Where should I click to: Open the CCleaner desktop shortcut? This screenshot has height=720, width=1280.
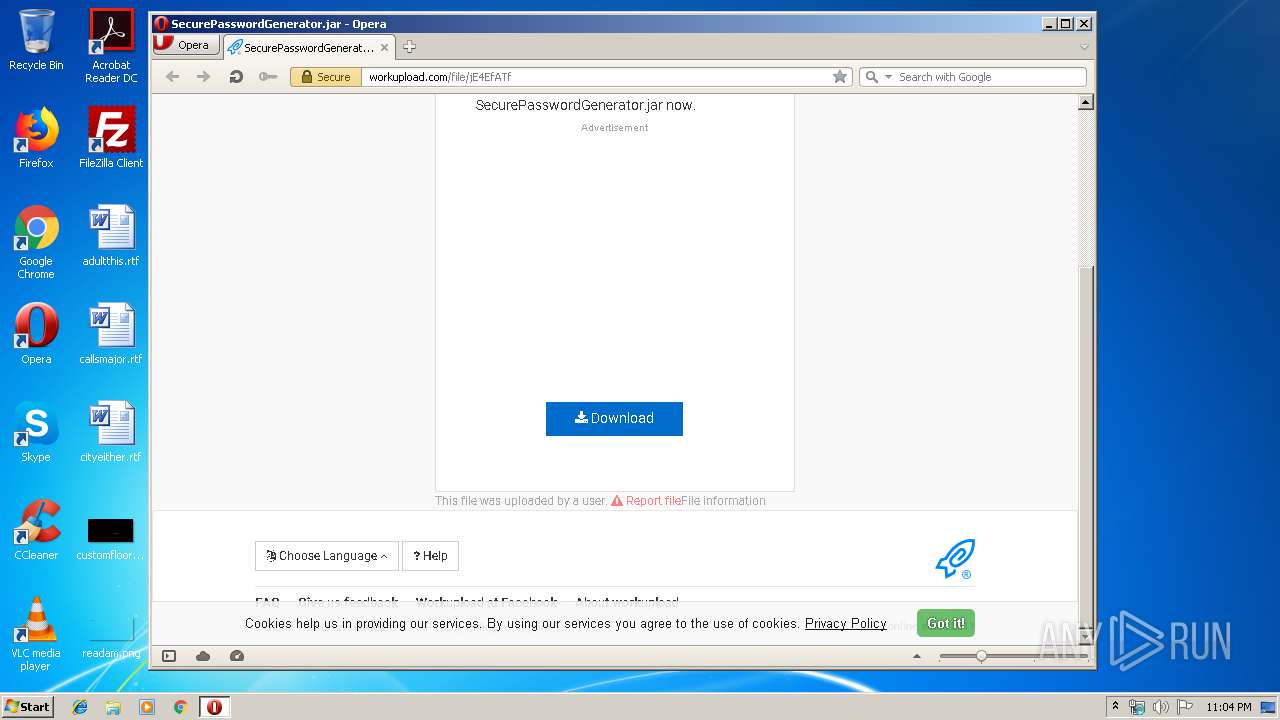coord(36,530)
